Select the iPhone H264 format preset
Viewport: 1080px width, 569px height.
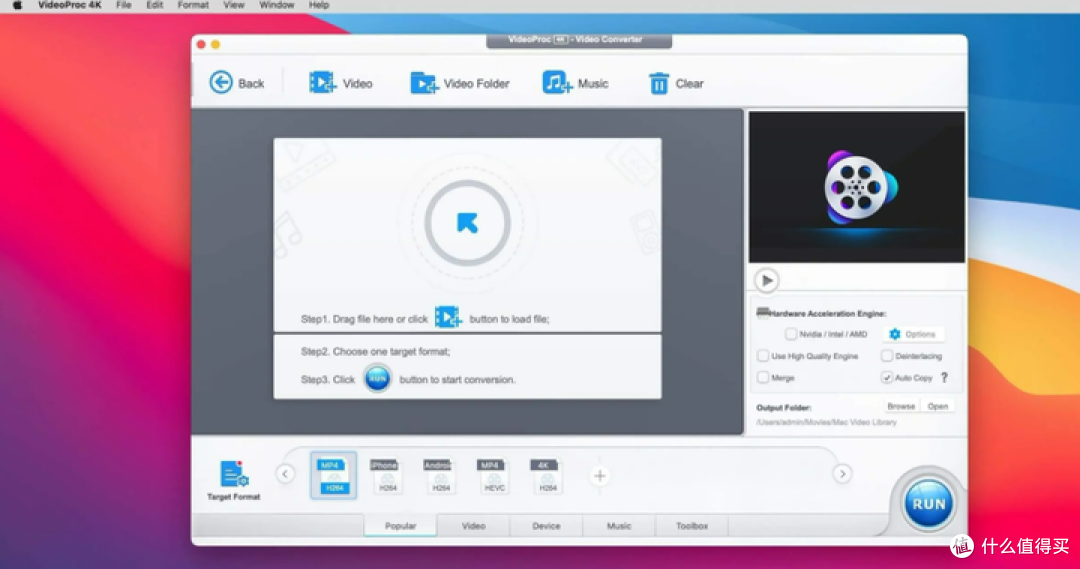[x=385, y=475]
